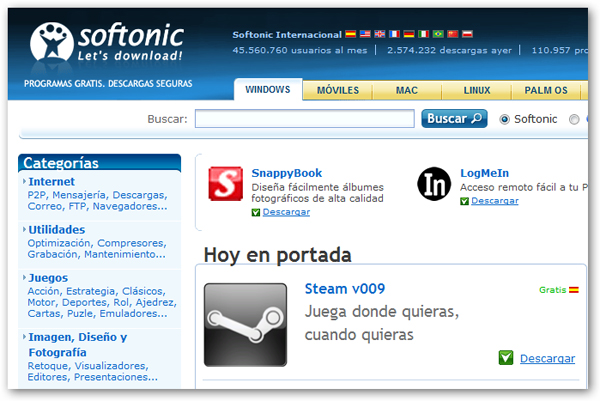
Task: Click the Softonic Internacional label
Action: coord(287,35)
